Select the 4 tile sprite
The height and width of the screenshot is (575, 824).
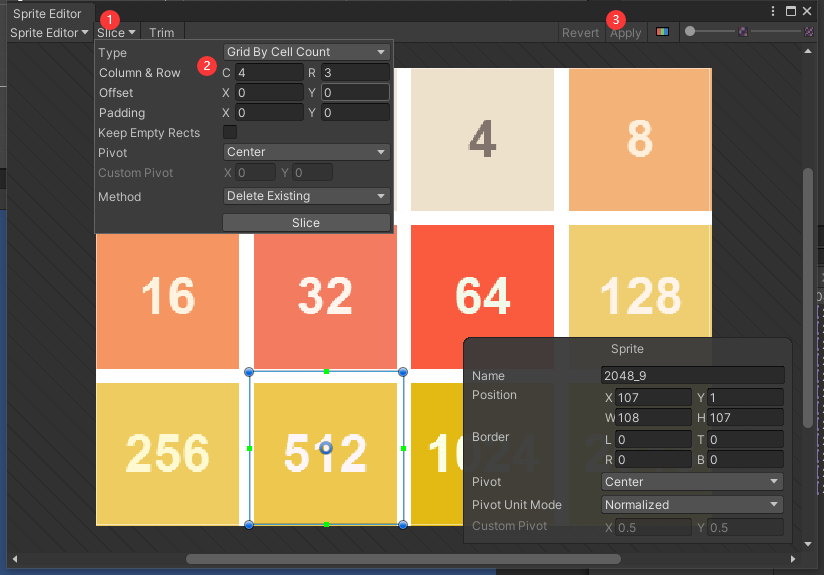pos(482,140)
